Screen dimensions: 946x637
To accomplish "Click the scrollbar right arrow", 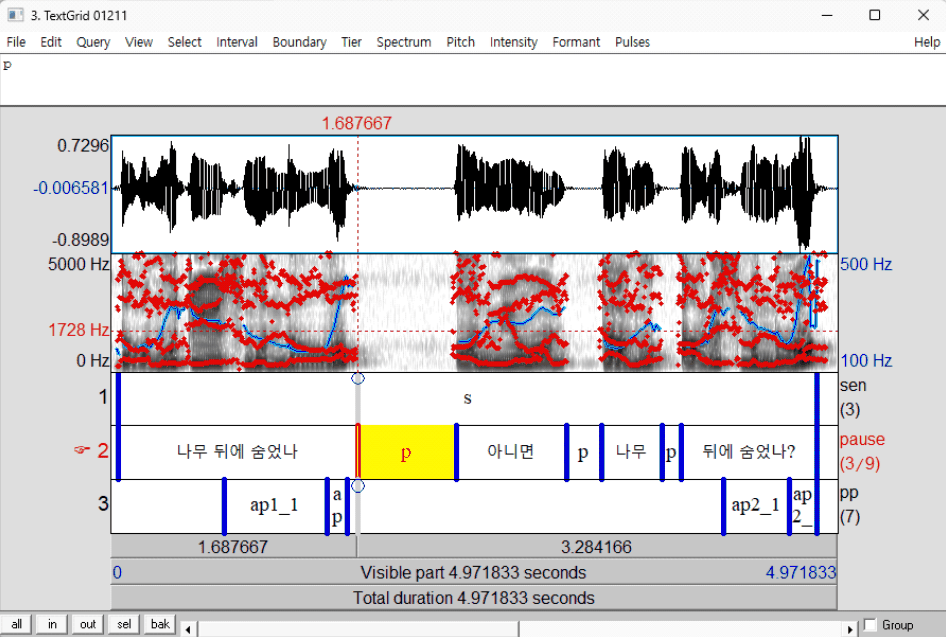I will tap(850, 629).
